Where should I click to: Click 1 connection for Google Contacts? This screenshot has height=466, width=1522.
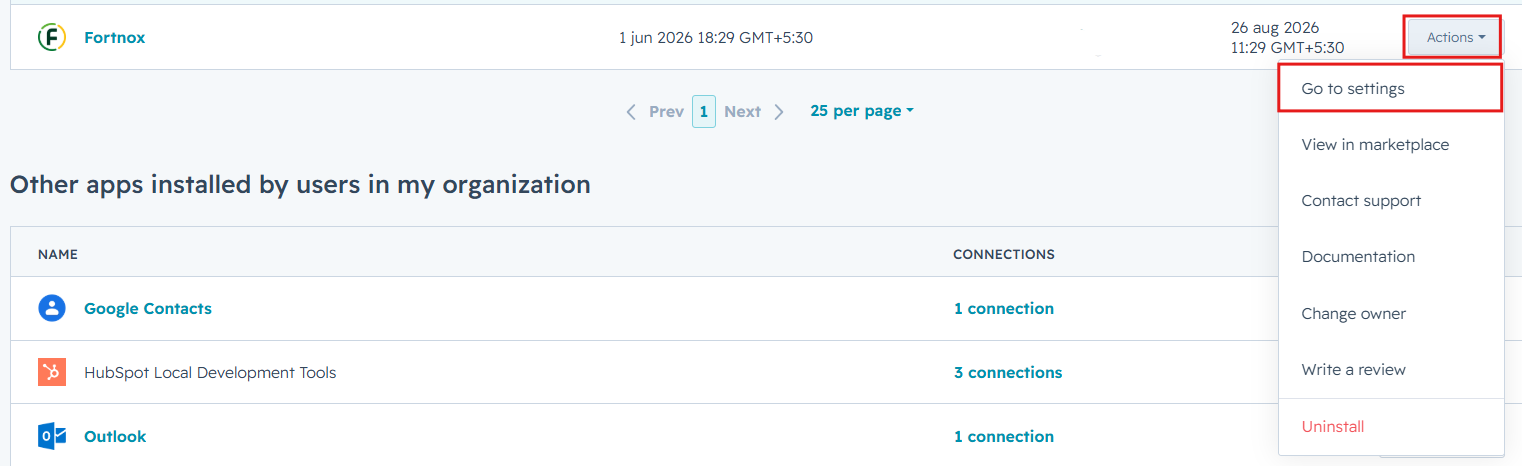click(x=1003, y=308)
